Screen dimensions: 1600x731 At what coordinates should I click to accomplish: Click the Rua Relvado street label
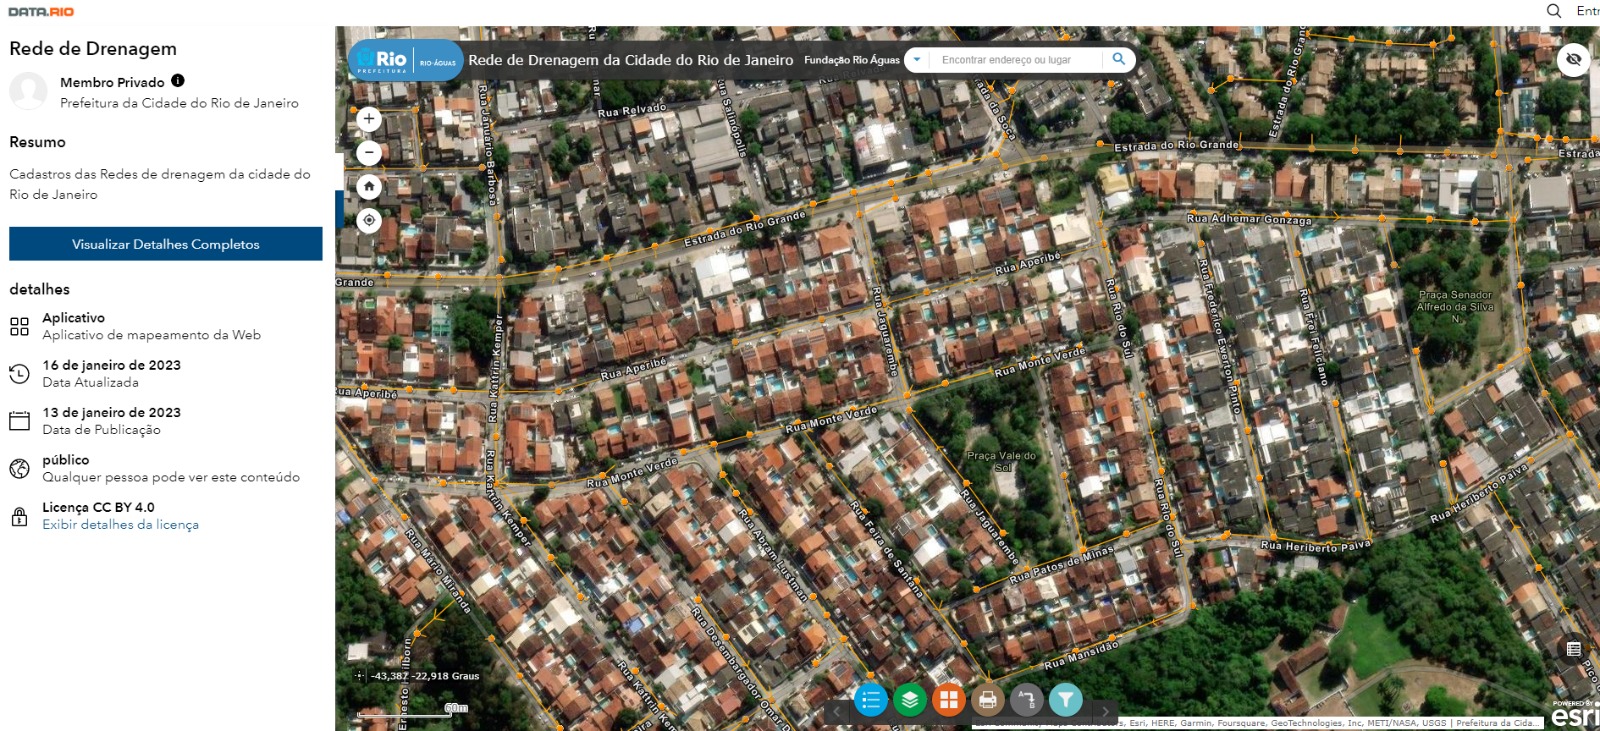coord(632,110)
